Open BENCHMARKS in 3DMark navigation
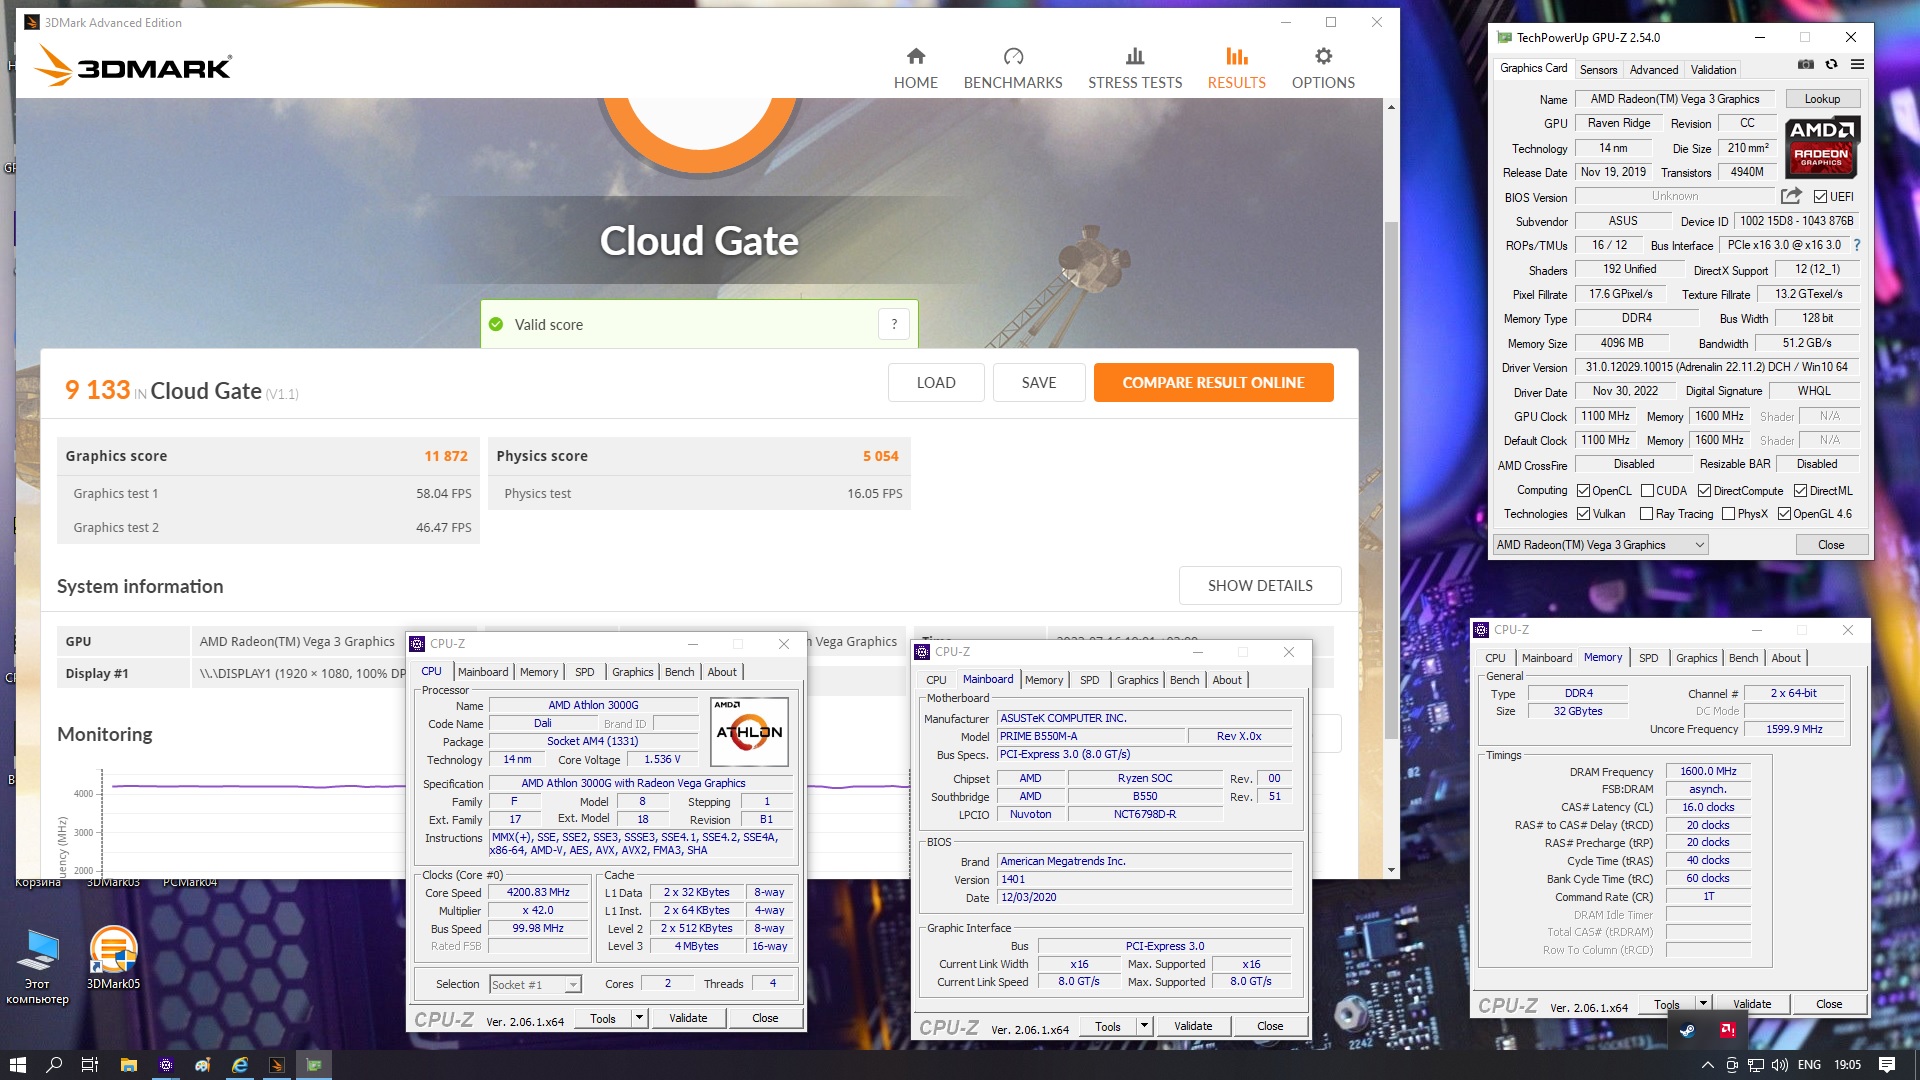This screenshot has width=1920, height=1080. tap(1013, 68)
